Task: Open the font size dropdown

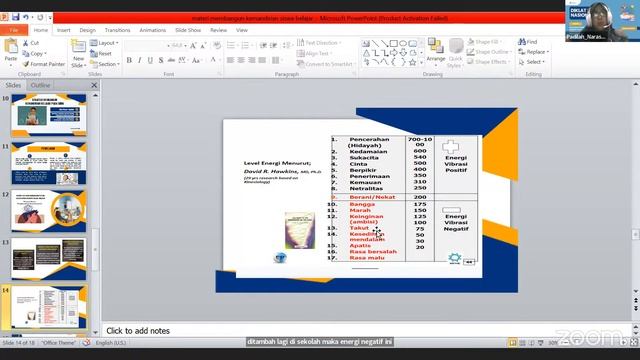Action: (185, 46)
